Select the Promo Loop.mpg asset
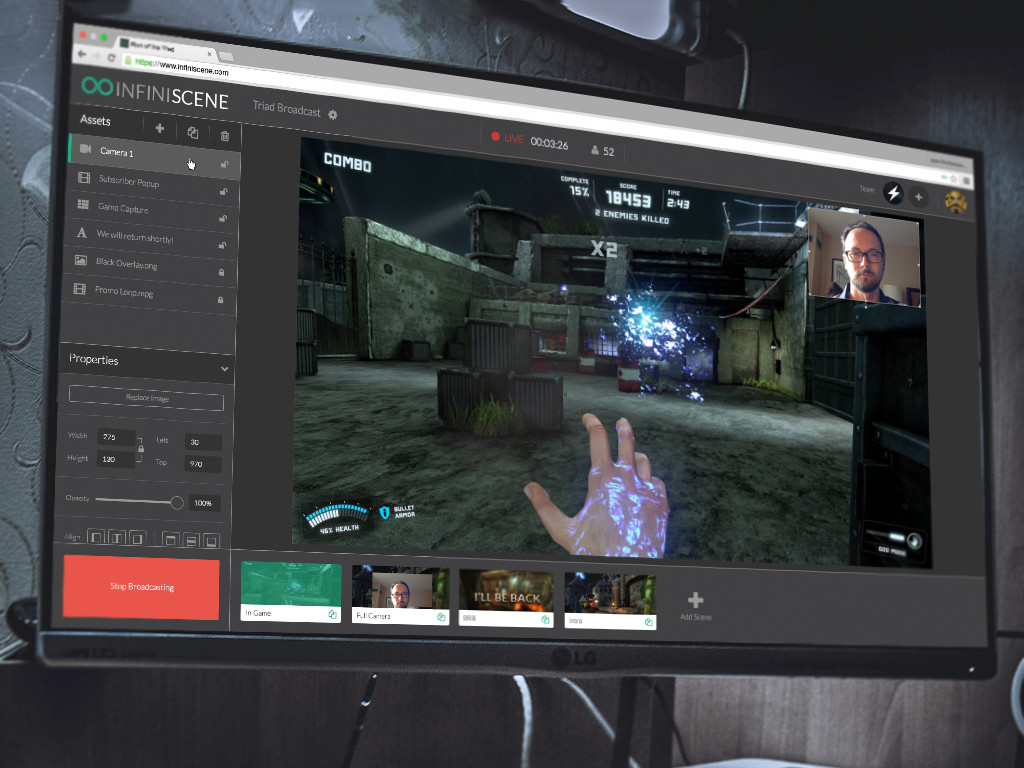 coord(124,290)
